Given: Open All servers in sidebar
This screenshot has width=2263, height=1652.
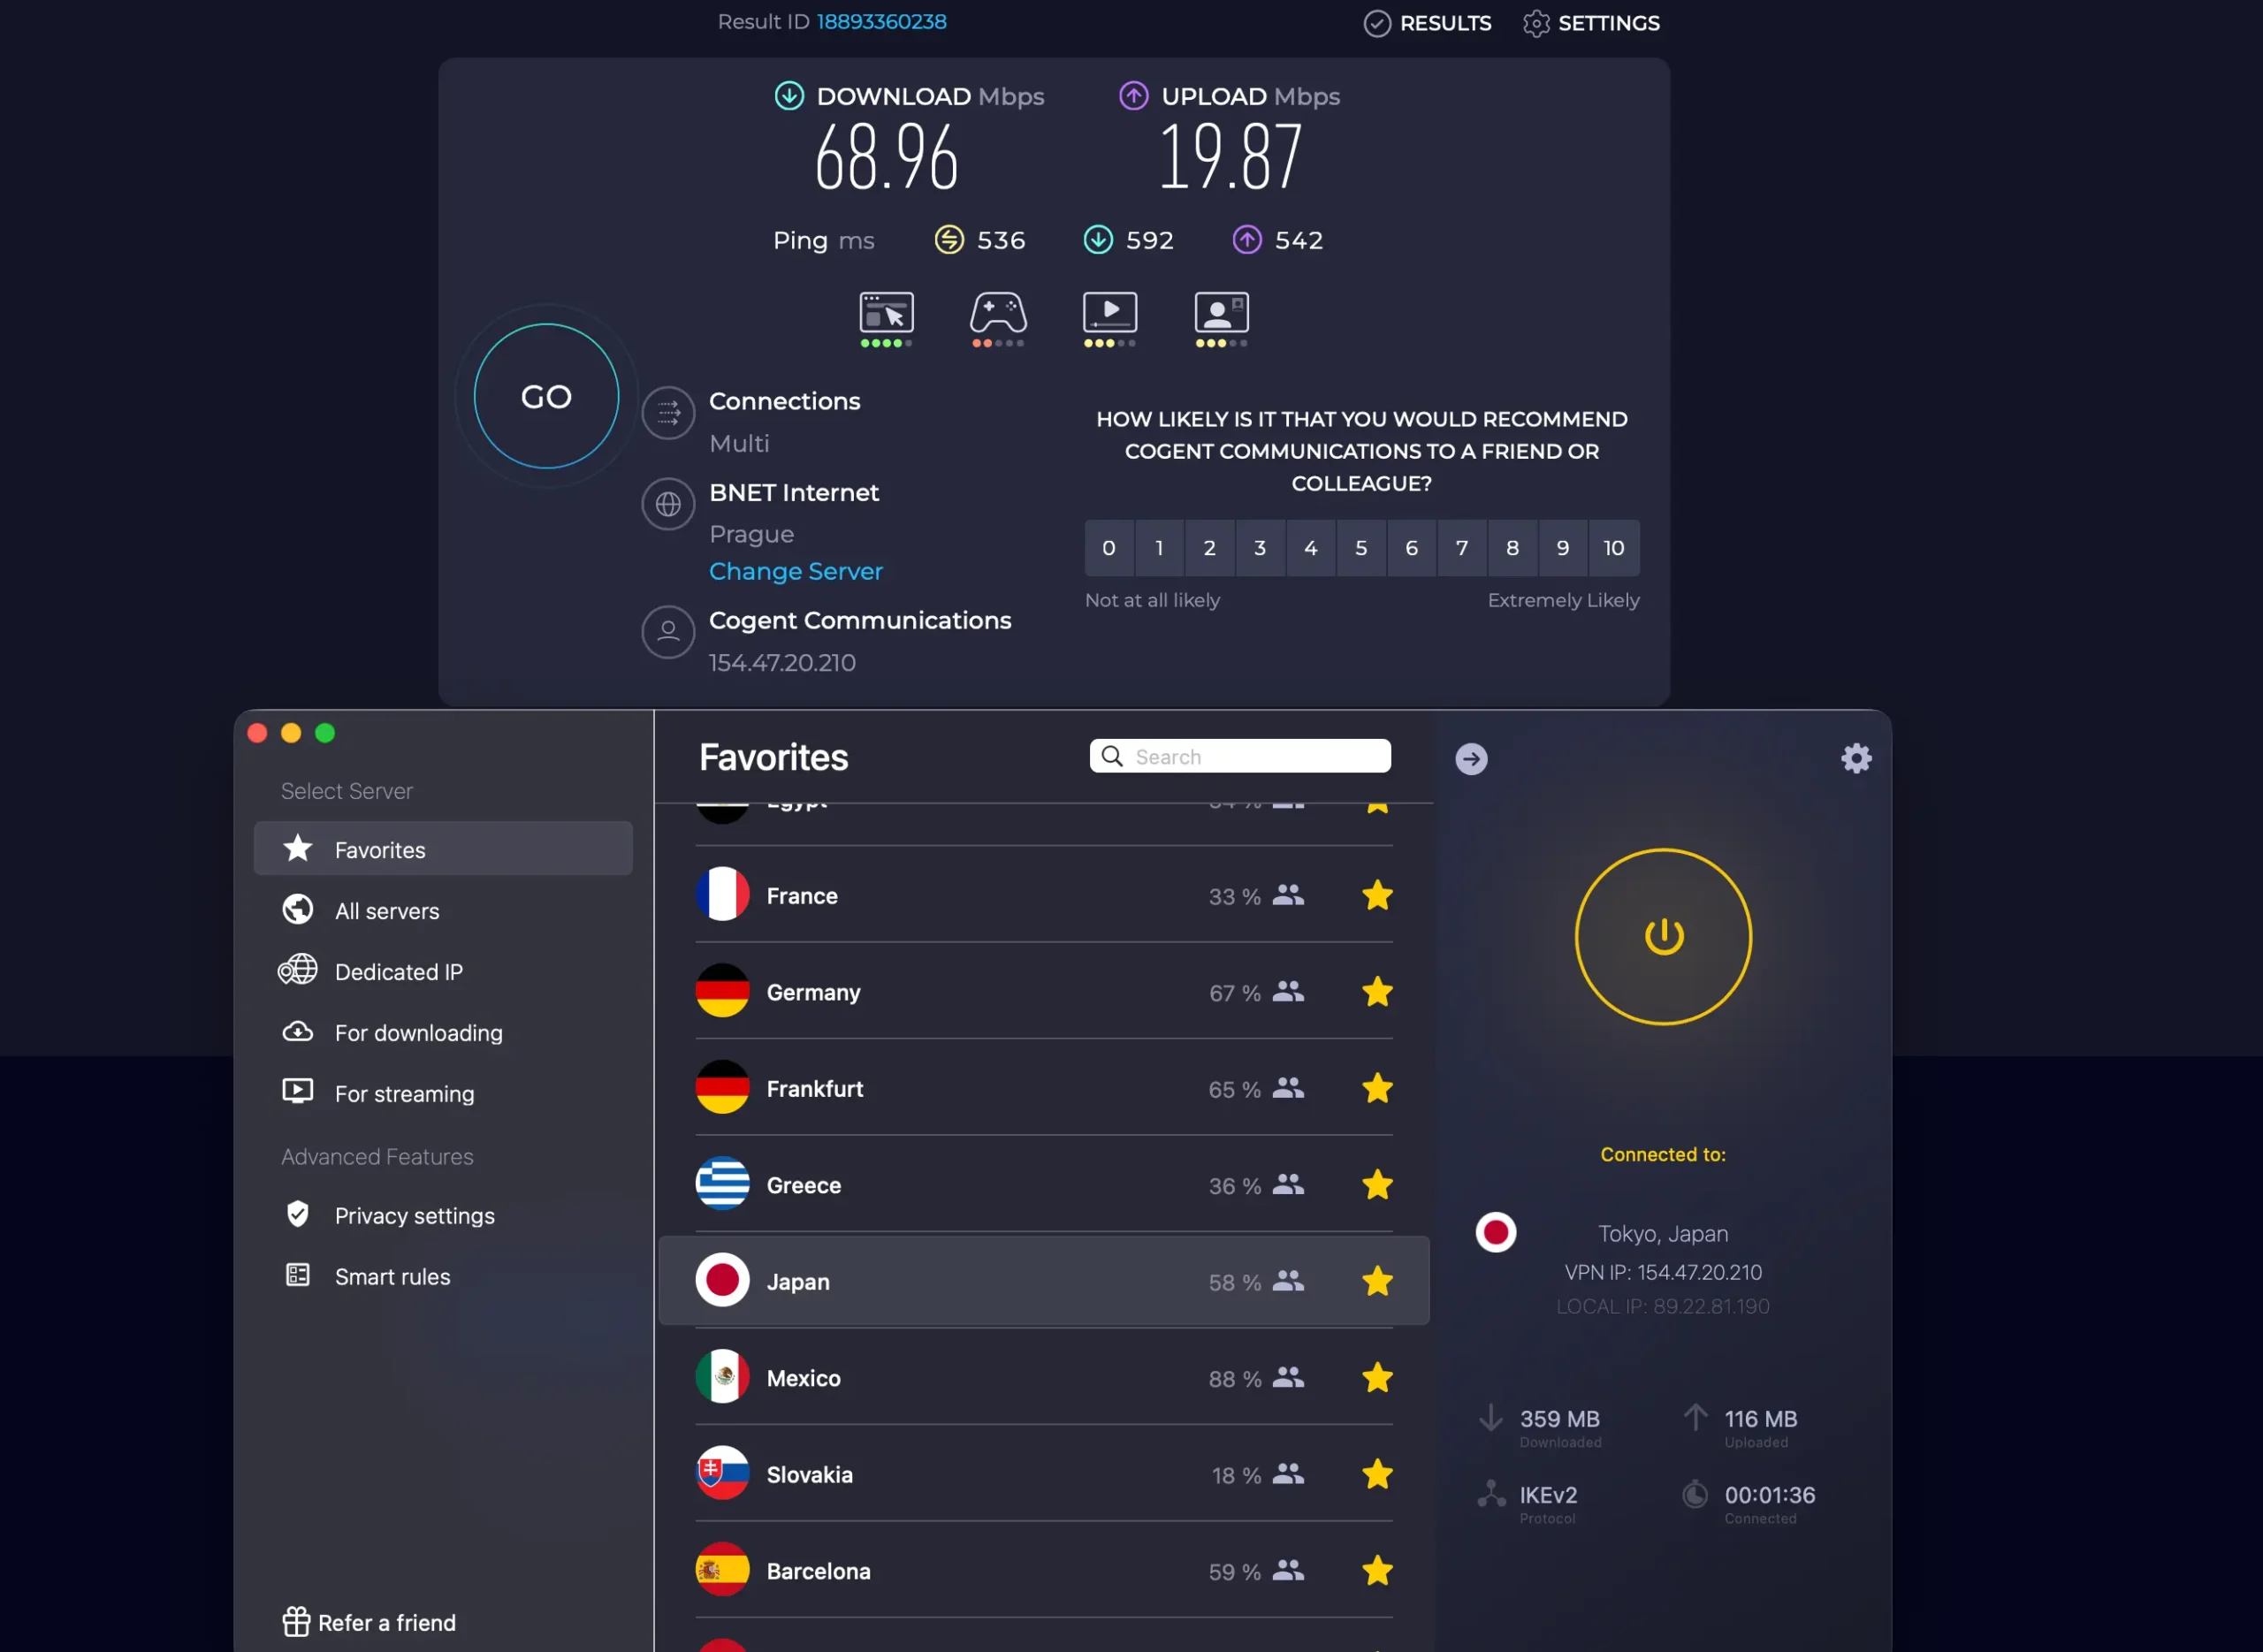Looking at the screenshot, I should point(387,911).
